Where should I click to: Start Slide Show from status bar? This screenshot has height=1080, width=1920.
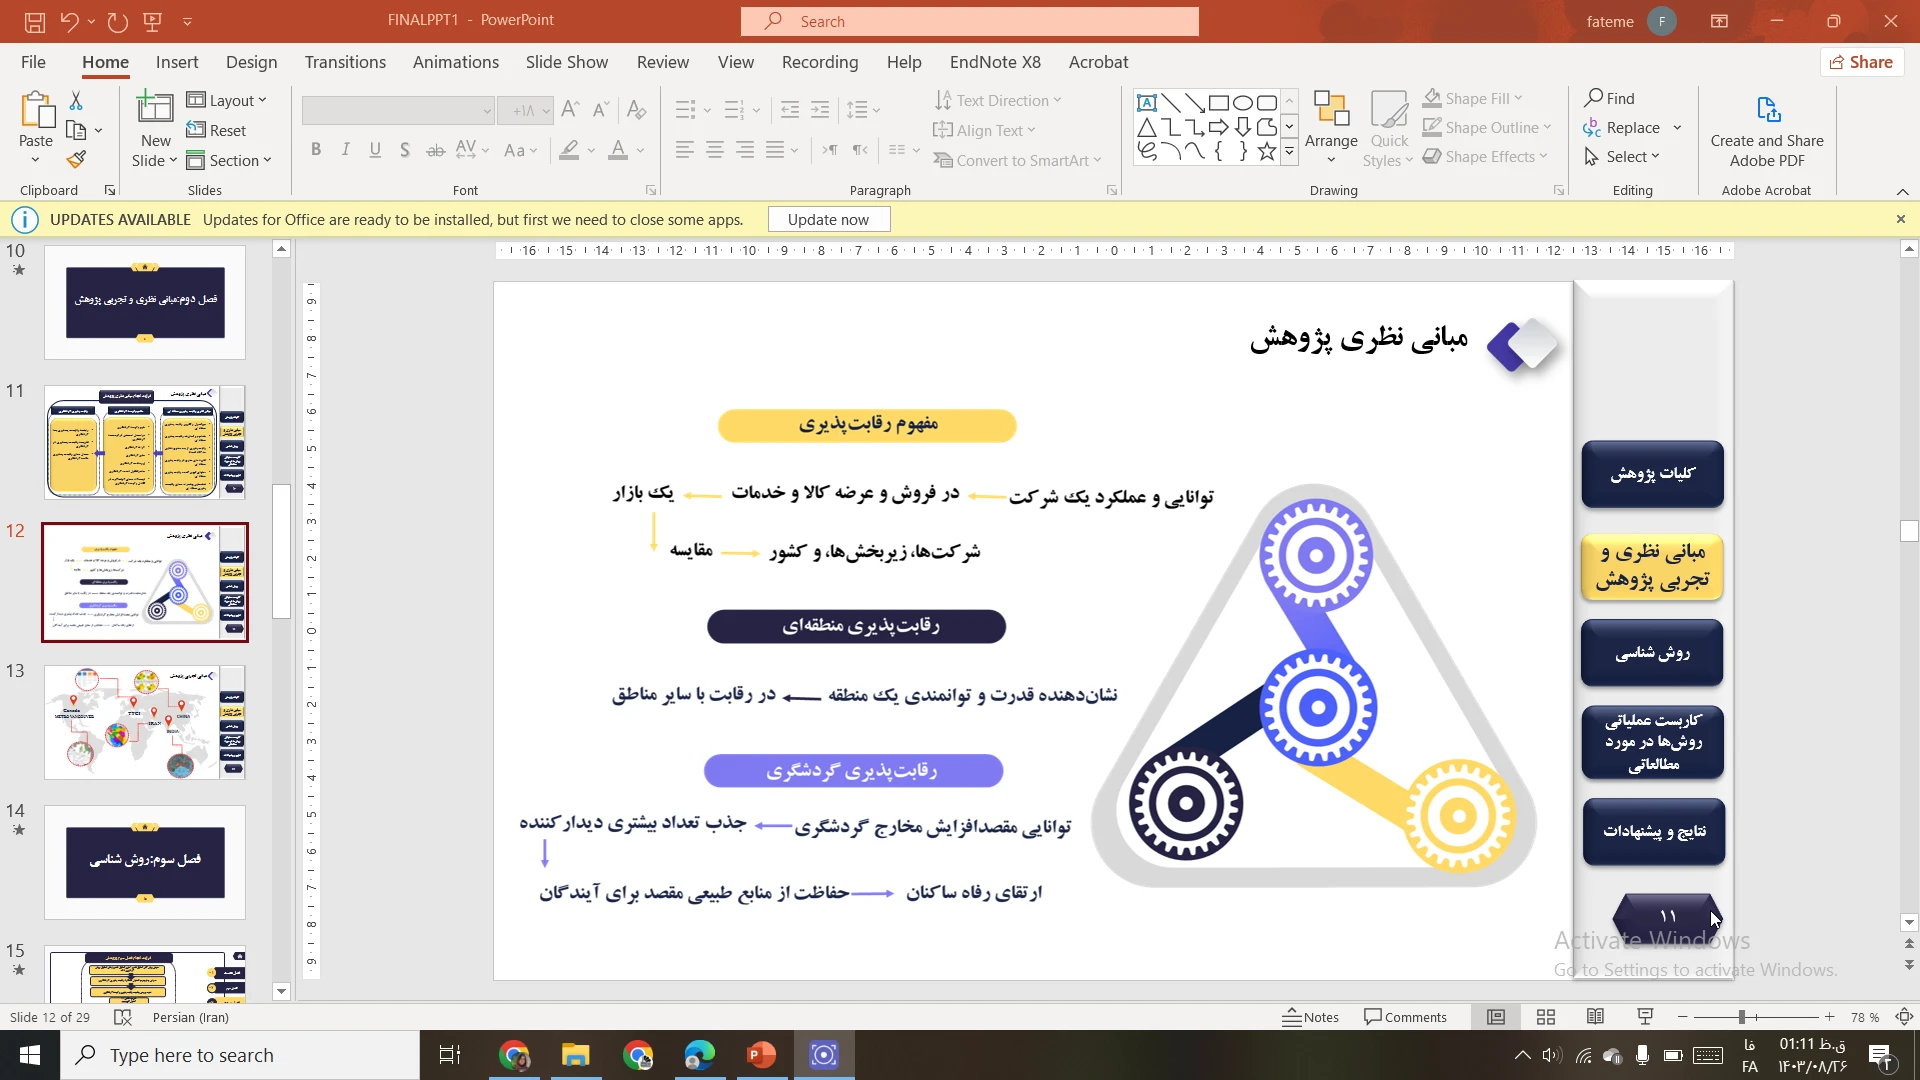coord(1645,1017)
